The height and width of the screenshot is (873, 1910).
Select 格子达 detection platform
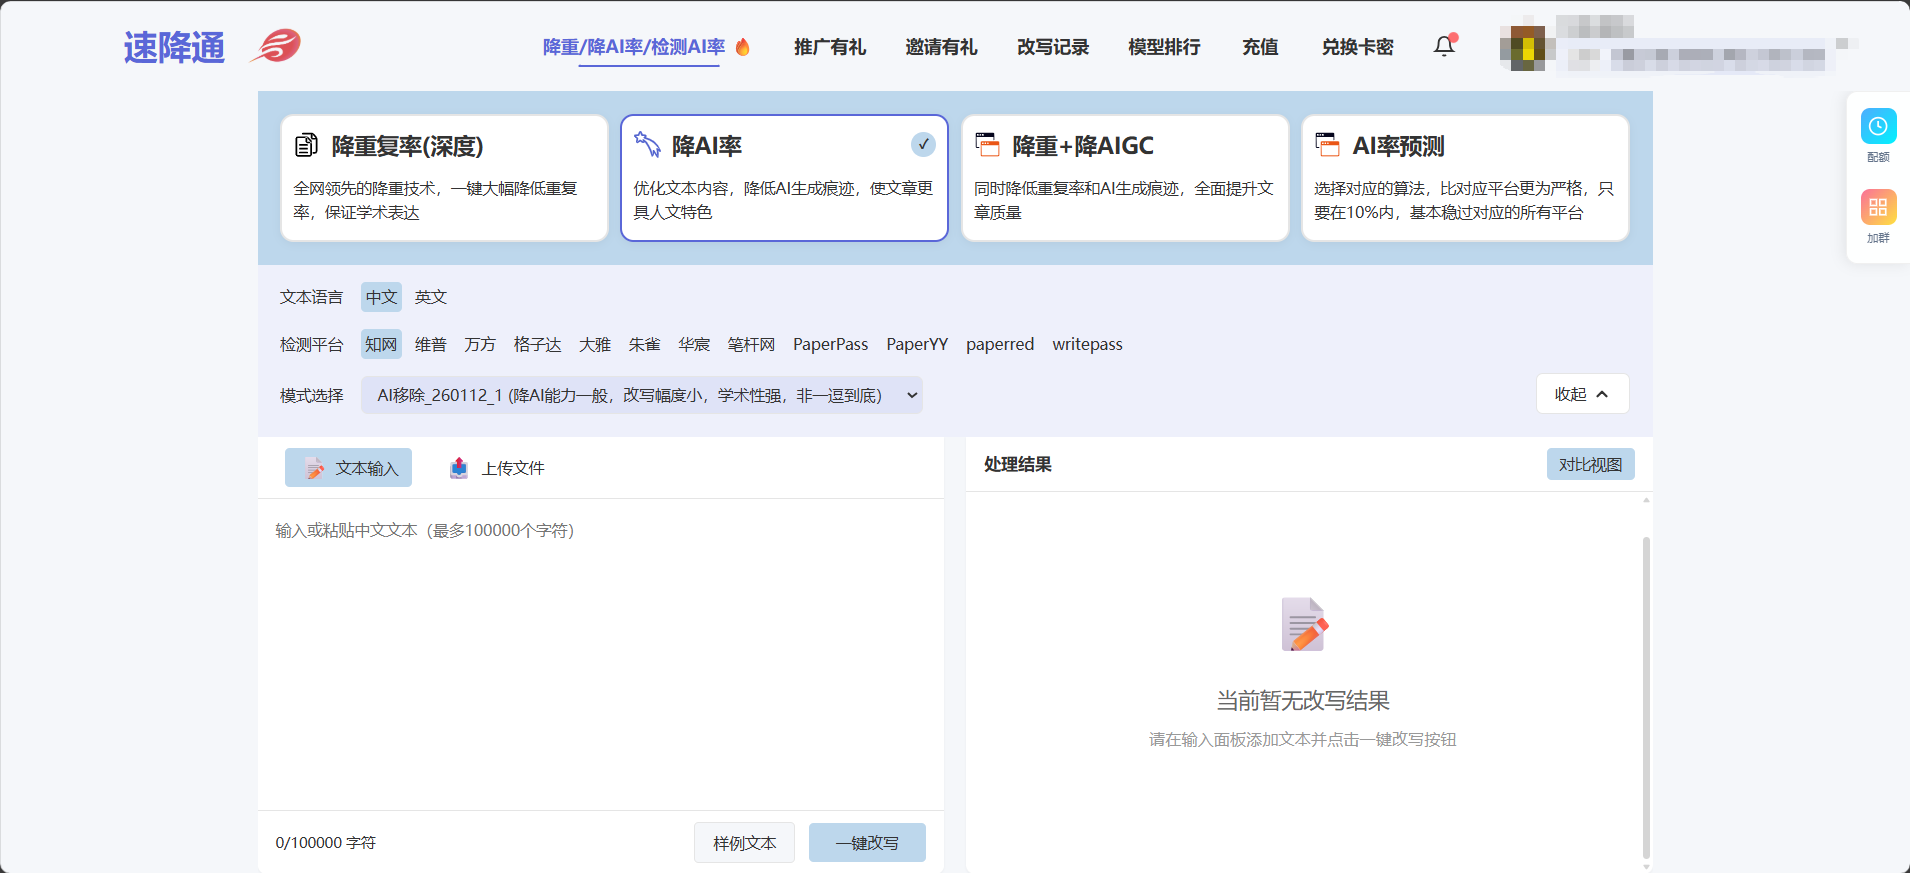pos(537,344)
